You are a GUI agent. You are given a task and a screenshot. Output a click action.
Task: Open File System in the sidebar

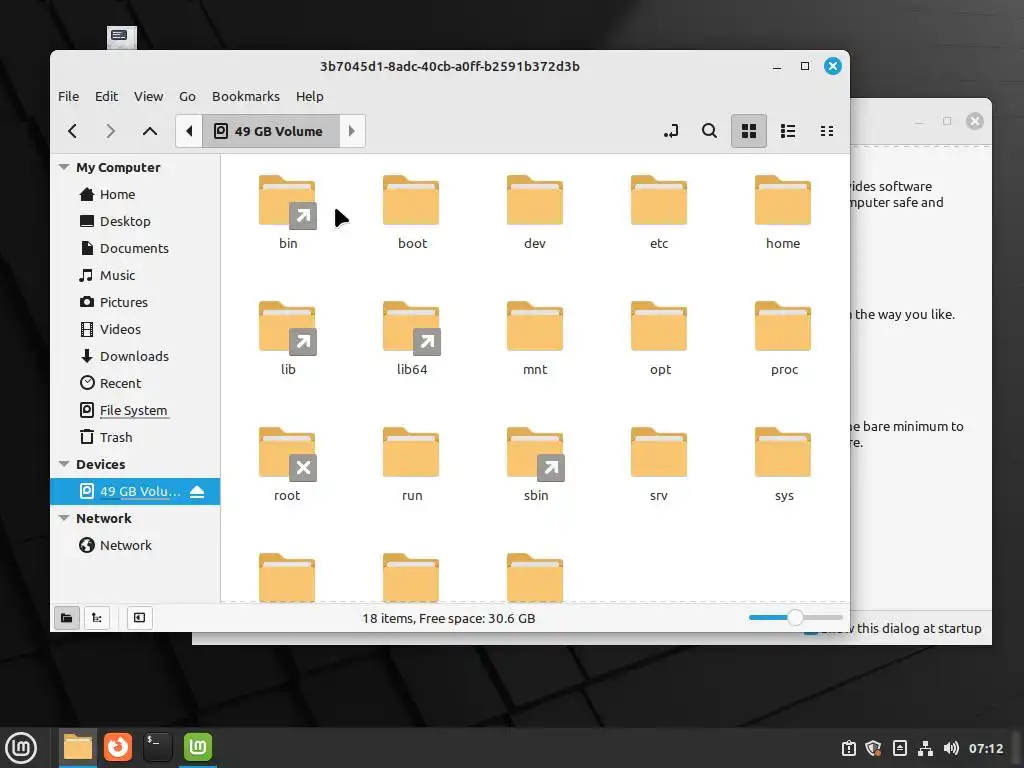[135, 410]
